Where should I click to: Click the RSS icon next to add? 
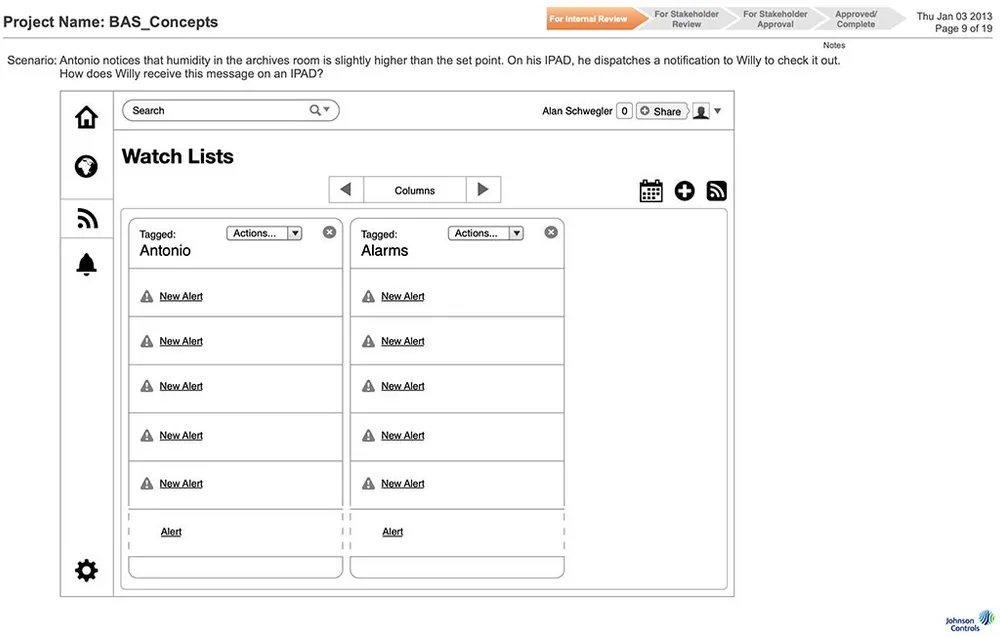[x=717, y=191]
